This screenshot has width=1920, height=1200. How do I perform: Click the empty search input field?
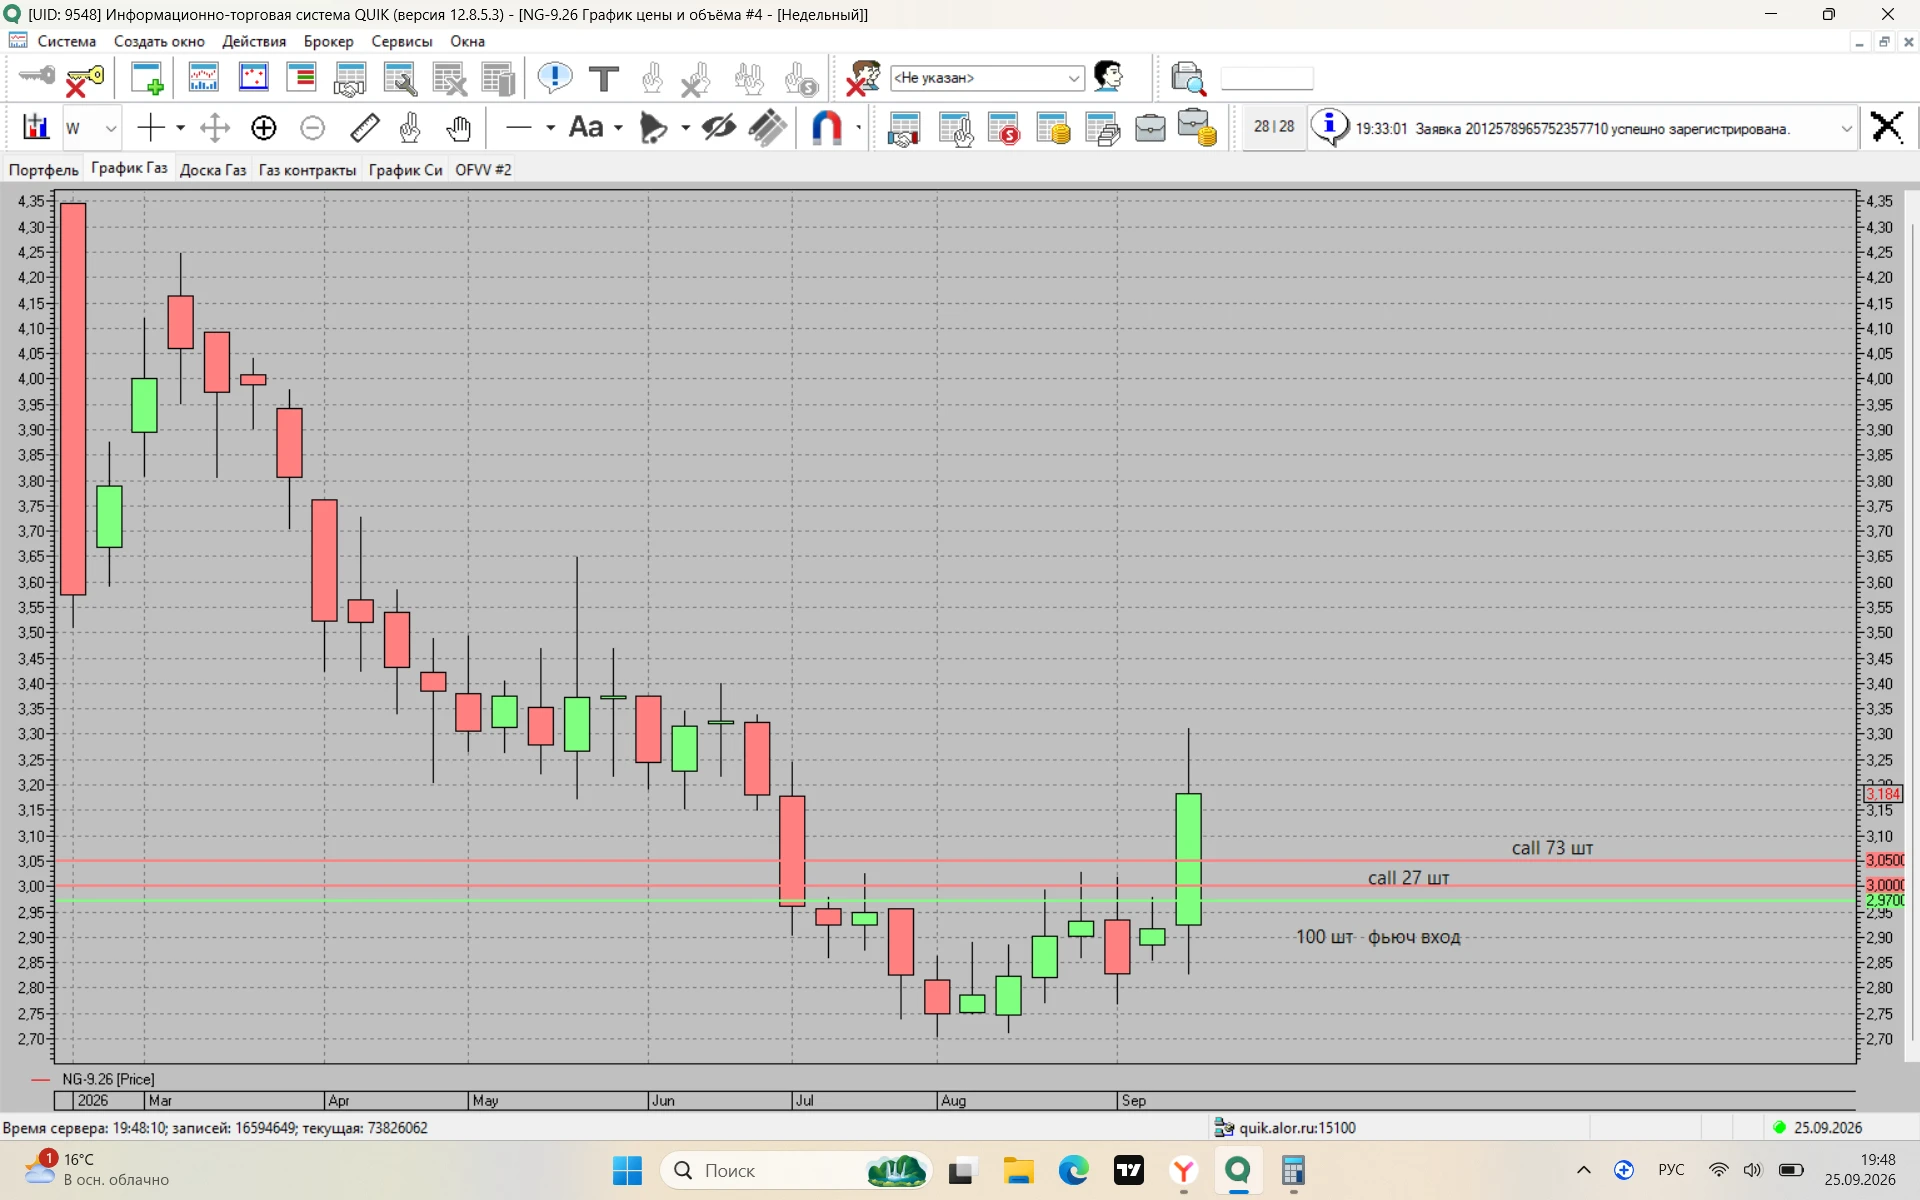point(1267,78)
